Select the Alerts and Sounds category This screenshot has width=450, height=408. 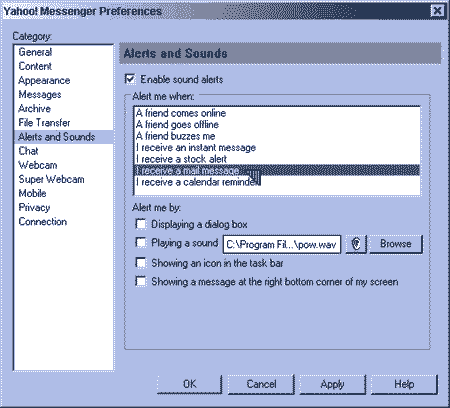click(64, 137)
